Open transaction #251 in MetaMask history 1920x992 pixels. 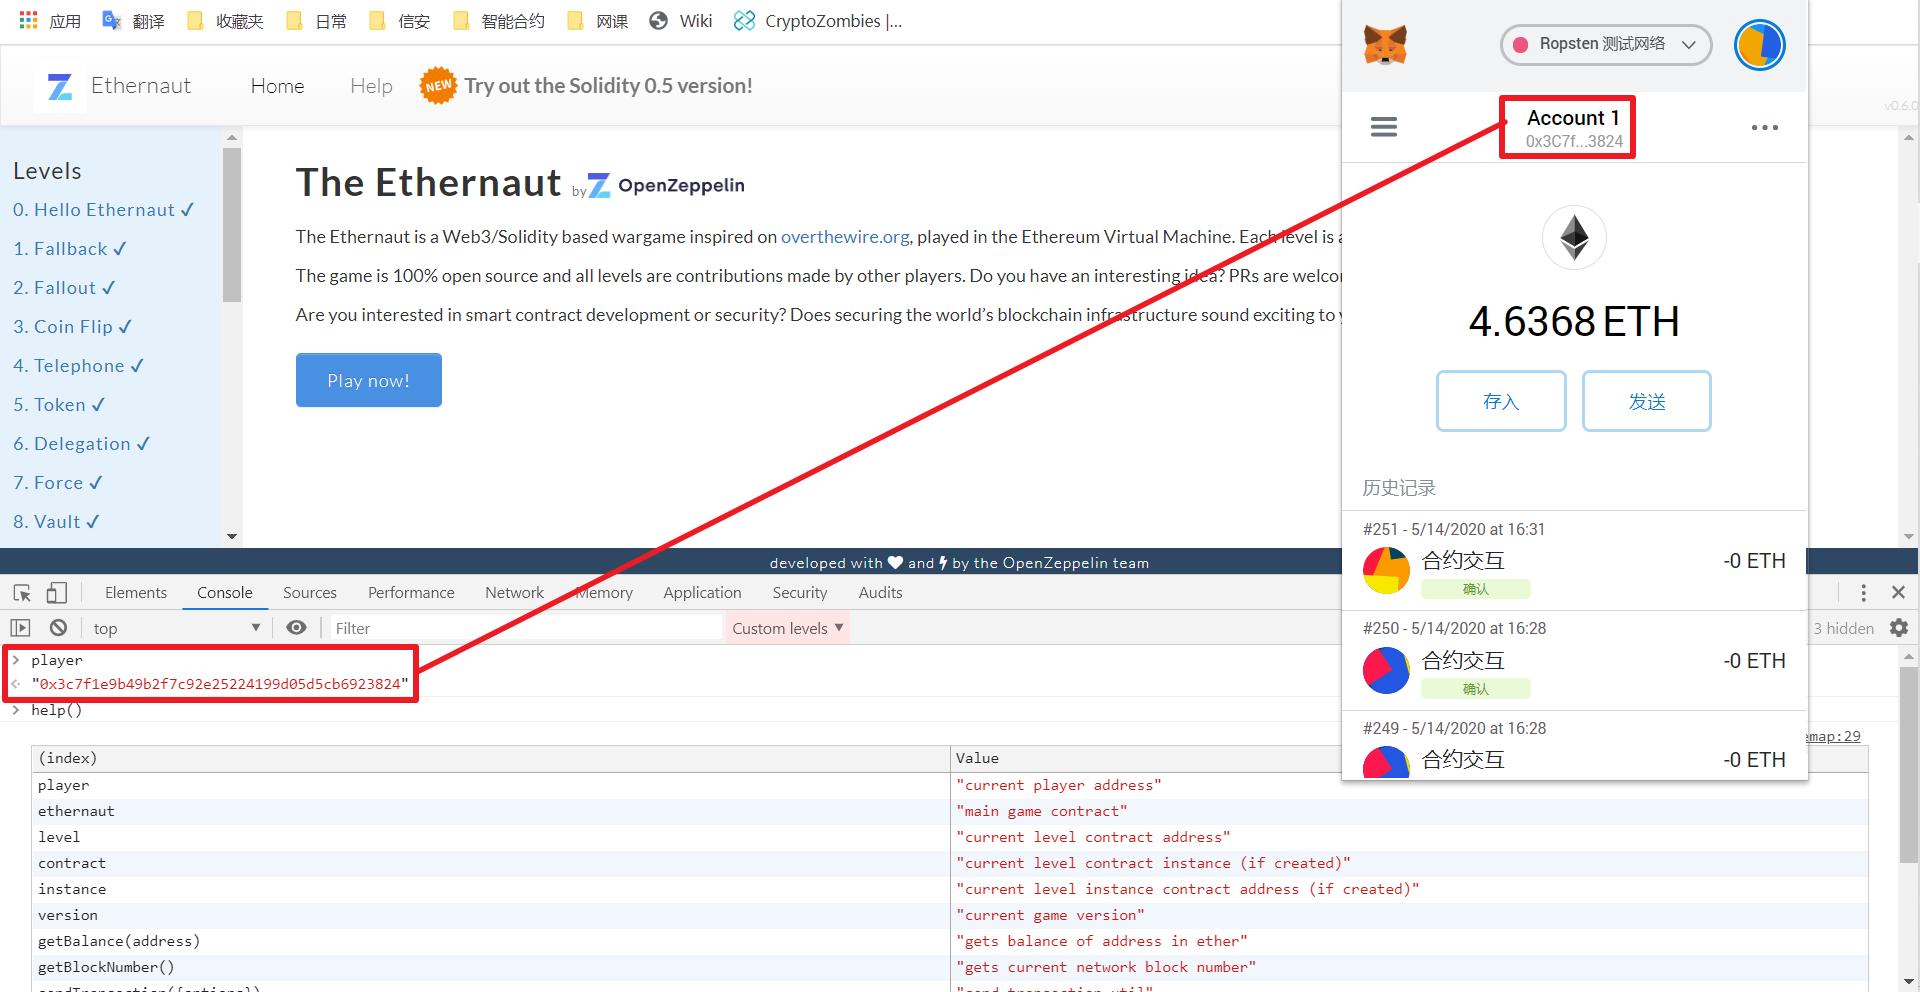pyautogui.click(x=1574, y=560)
